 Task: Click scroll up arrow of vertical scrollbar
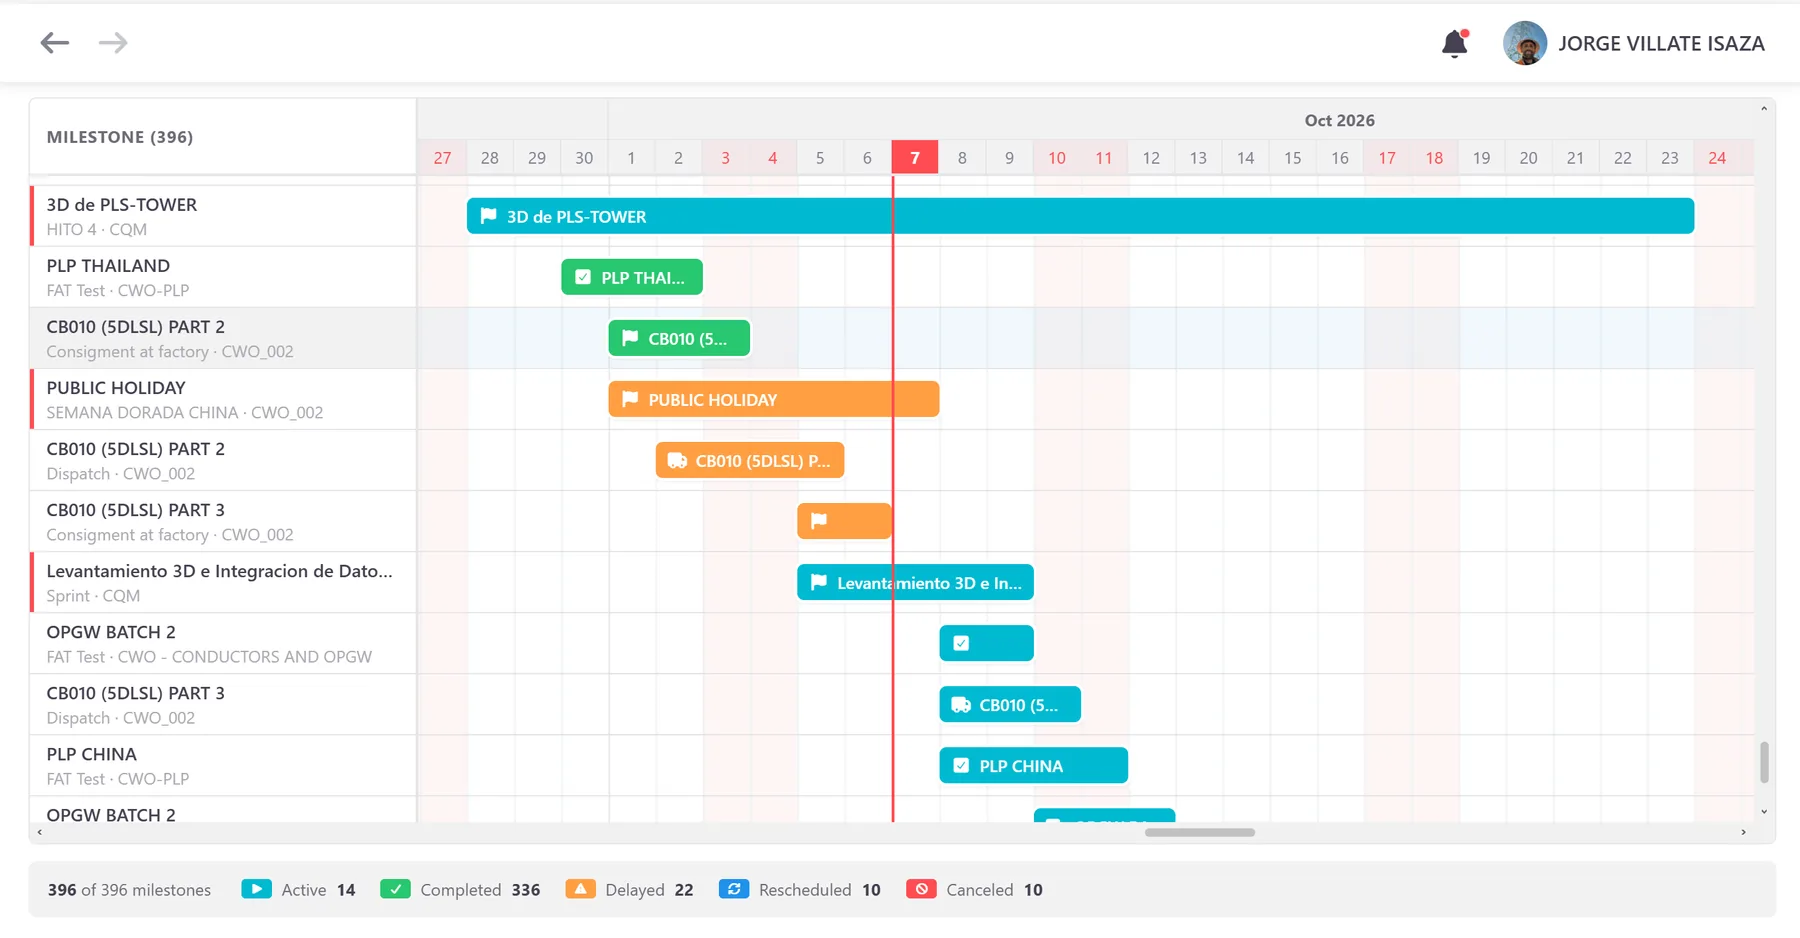(1764, 108)
